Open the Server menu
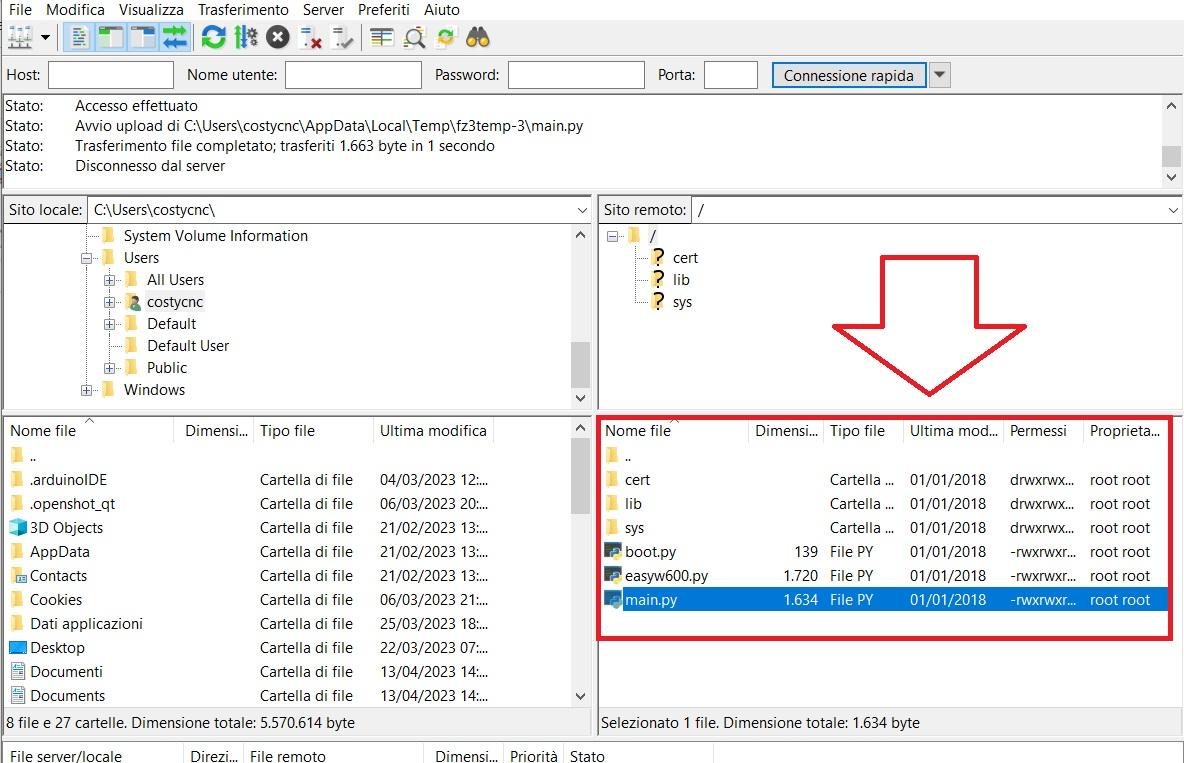This screenshot has width=1184, height=763. click(x=323, y=10)
